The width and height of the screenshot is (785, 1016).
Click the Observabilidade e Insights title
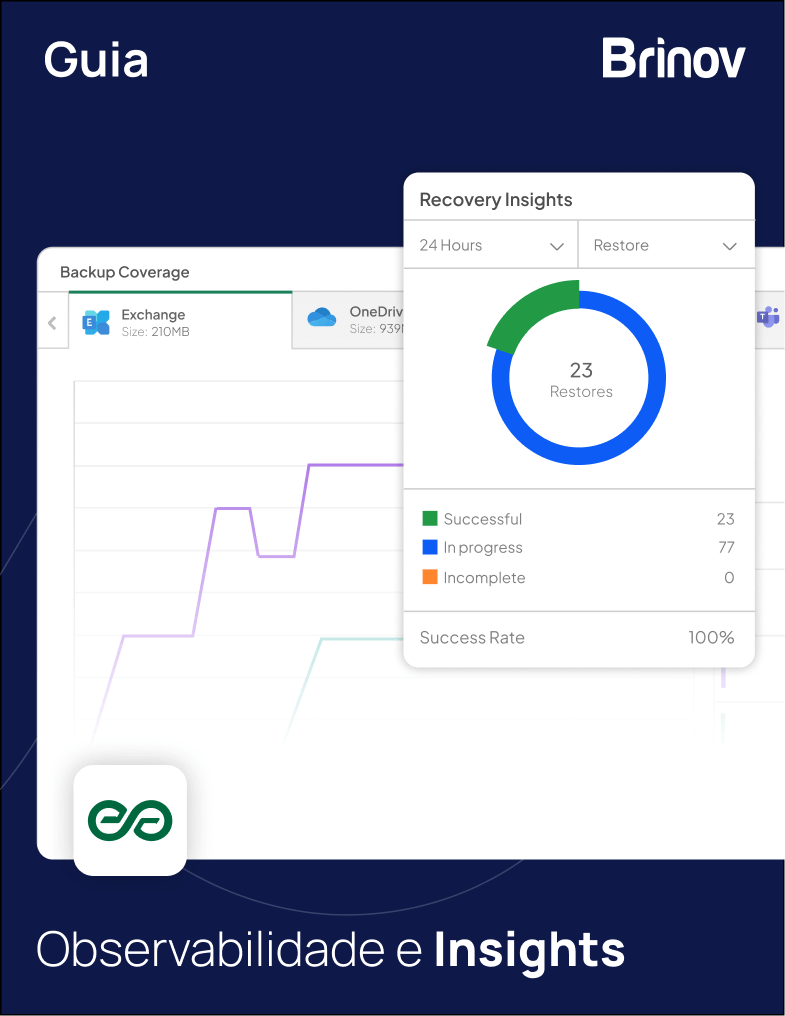[x=331, y=951]
